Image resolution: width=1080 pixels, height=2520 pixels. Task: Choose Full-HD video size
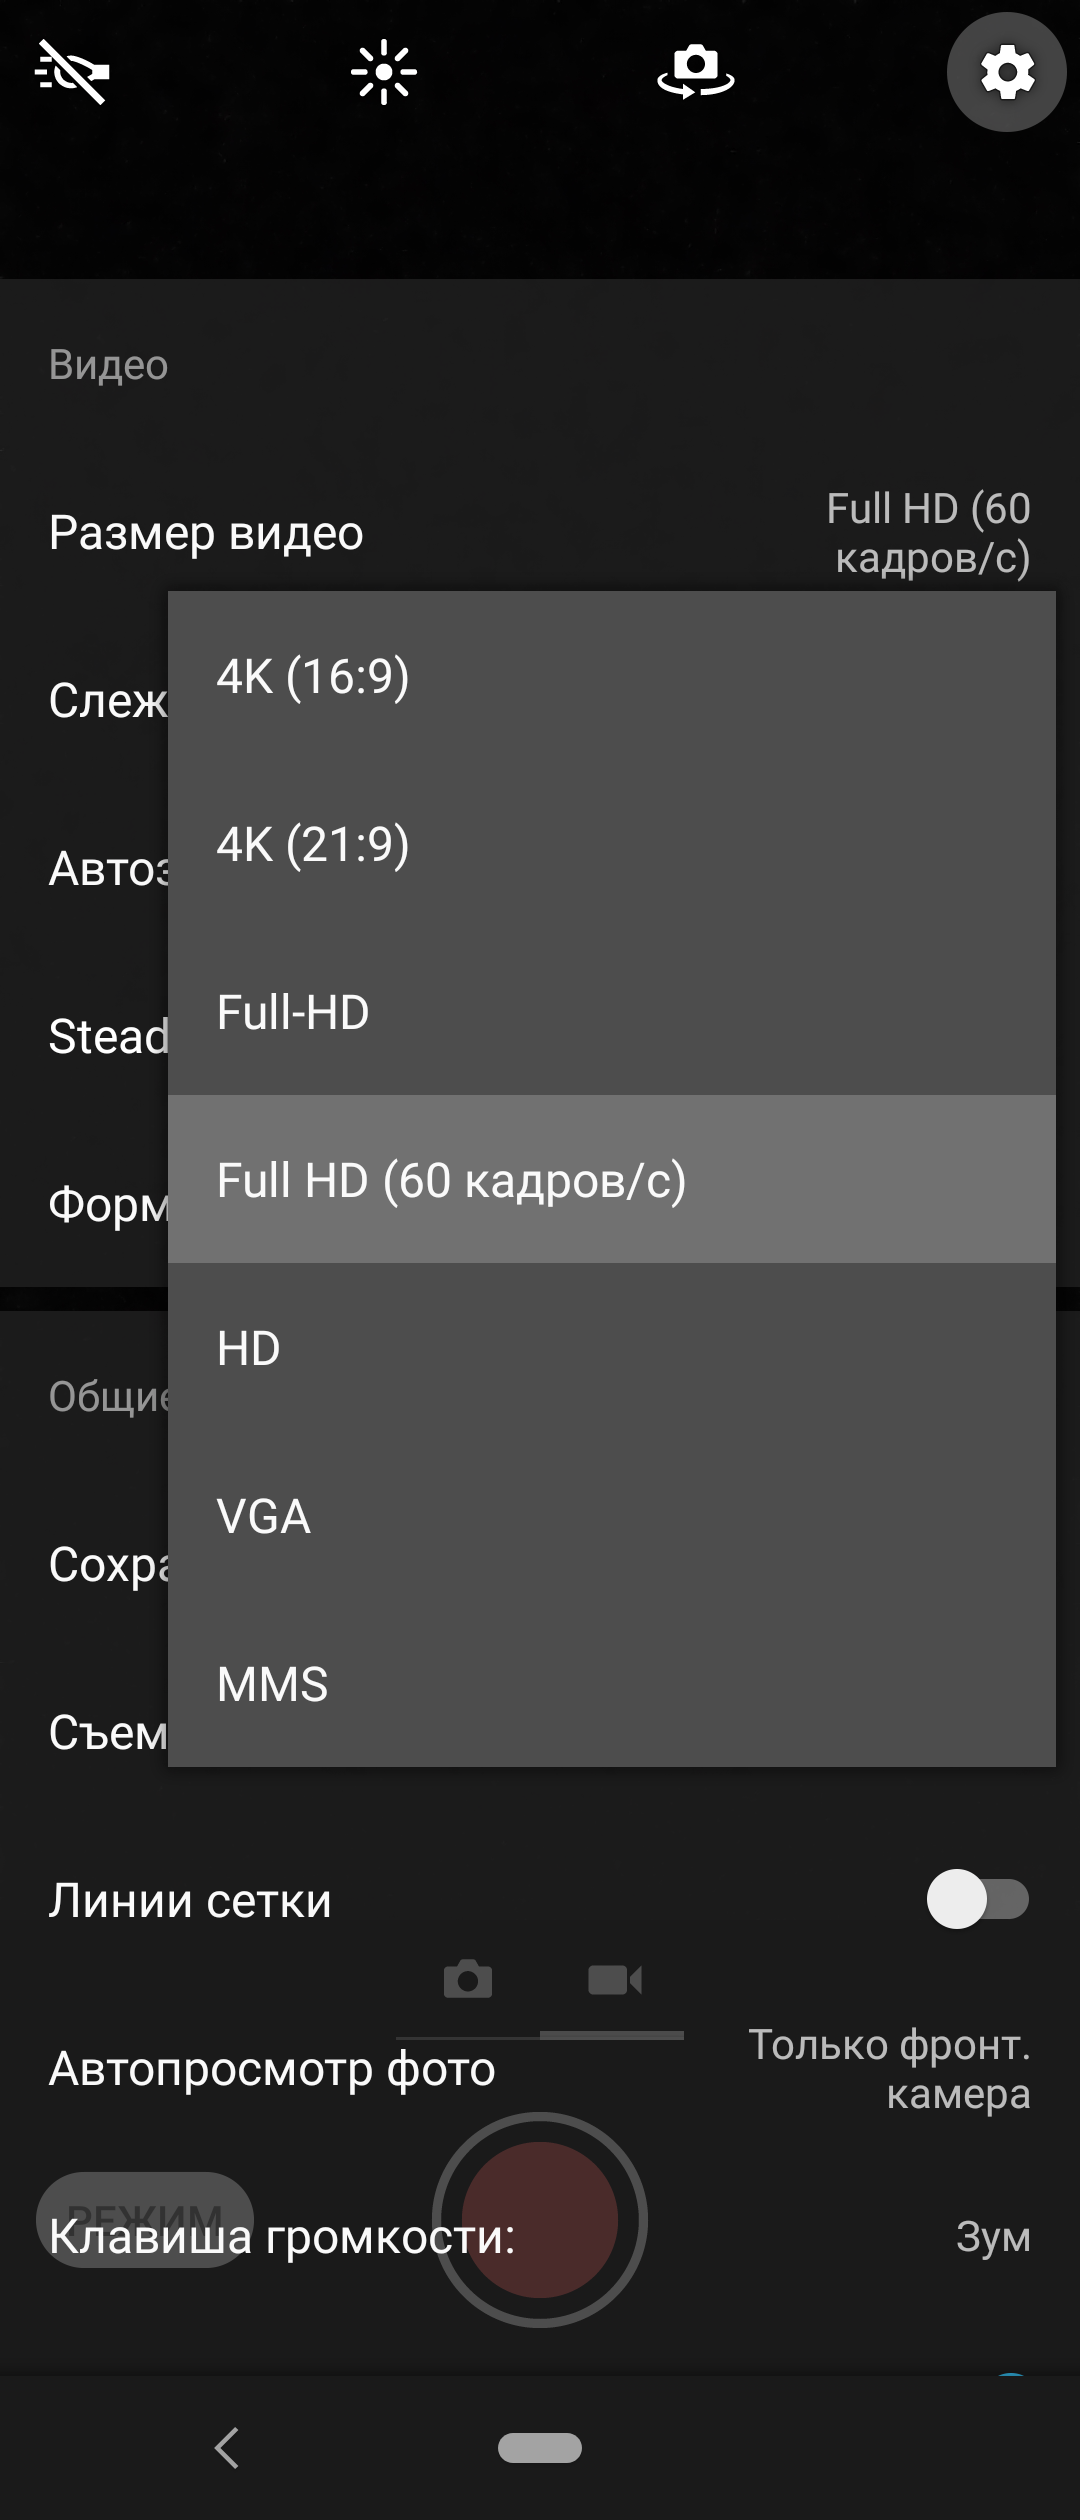(612, 1012)
